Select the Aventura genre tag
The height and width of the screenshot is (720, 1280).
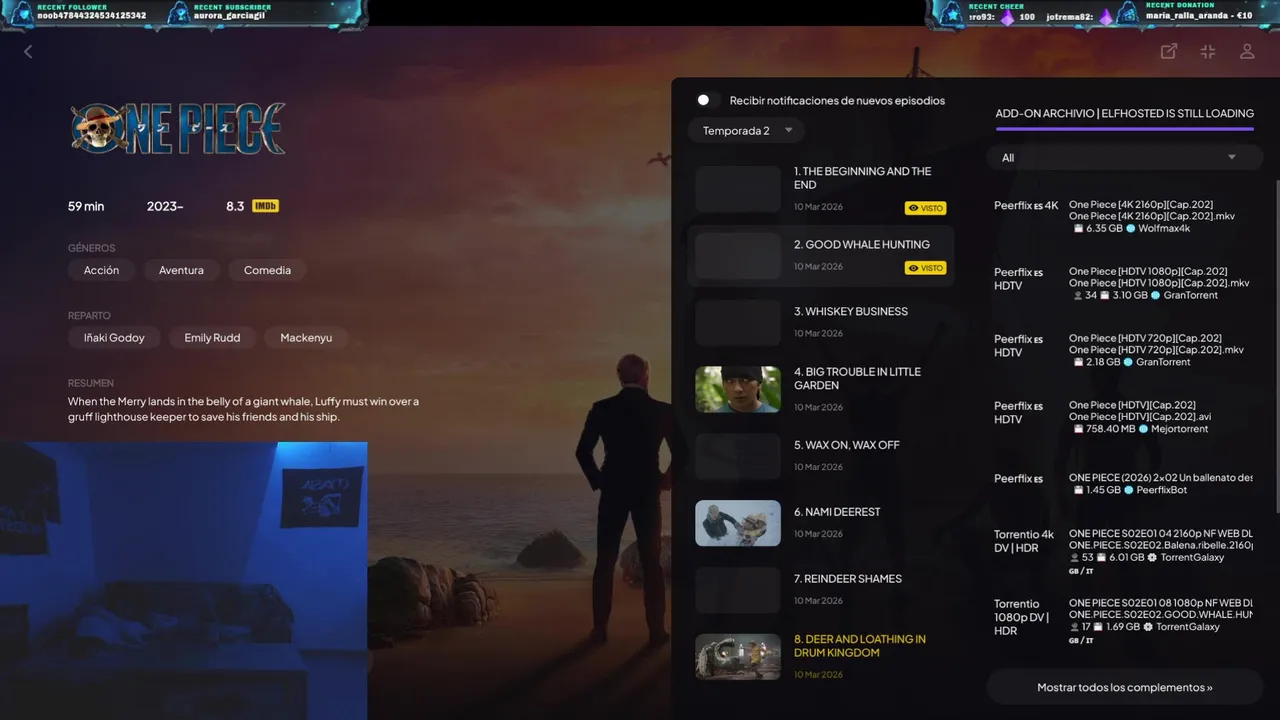click(x=181, y=270)
